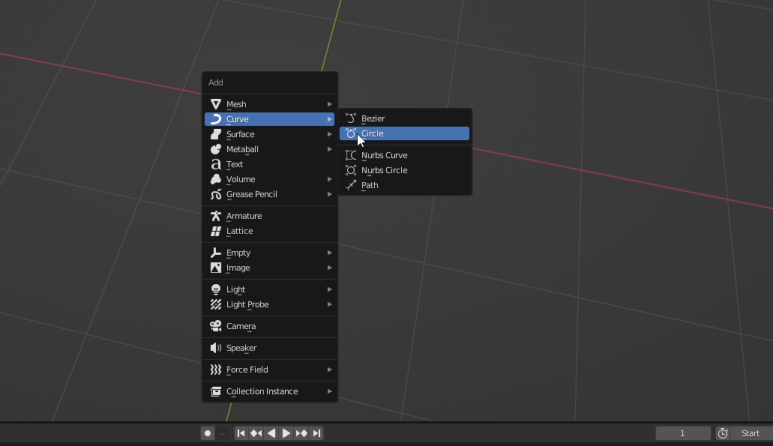The width and height of the screenshot is (773, 446).
Task: Jump to previous keyframe
Action: pos(256,433)
